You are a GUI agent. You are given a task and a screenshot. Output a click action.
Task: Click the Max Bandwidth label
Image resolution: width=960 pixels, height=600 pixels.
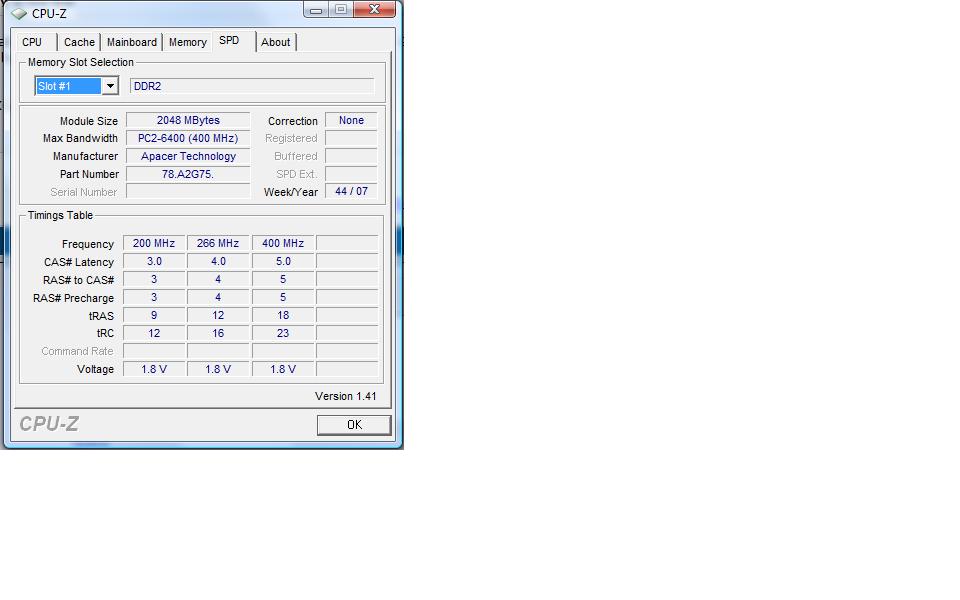[80, 138]
